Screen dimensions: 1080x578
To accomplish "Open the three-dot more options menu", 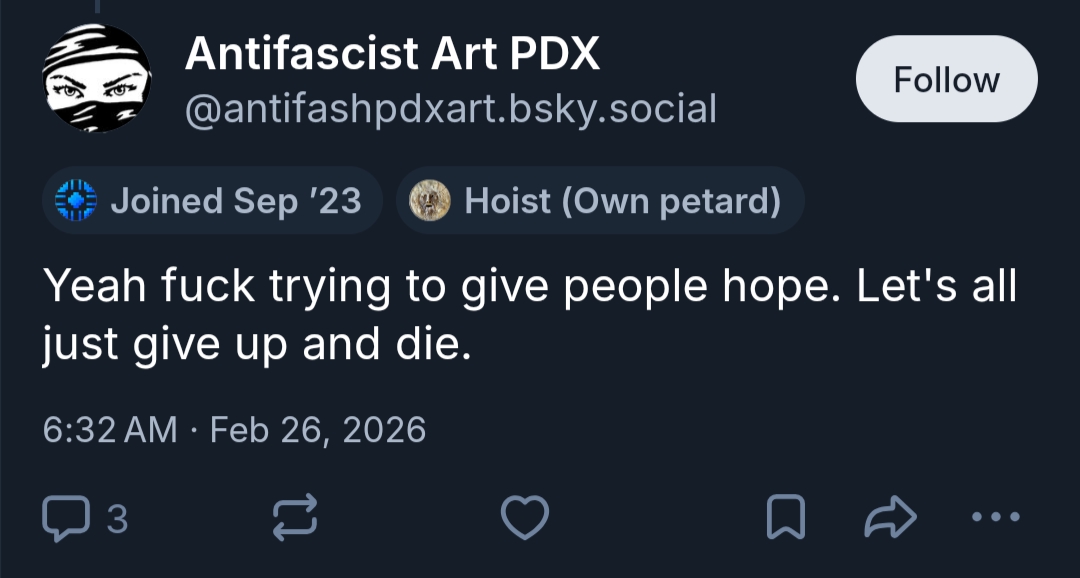I will point(995,517).
